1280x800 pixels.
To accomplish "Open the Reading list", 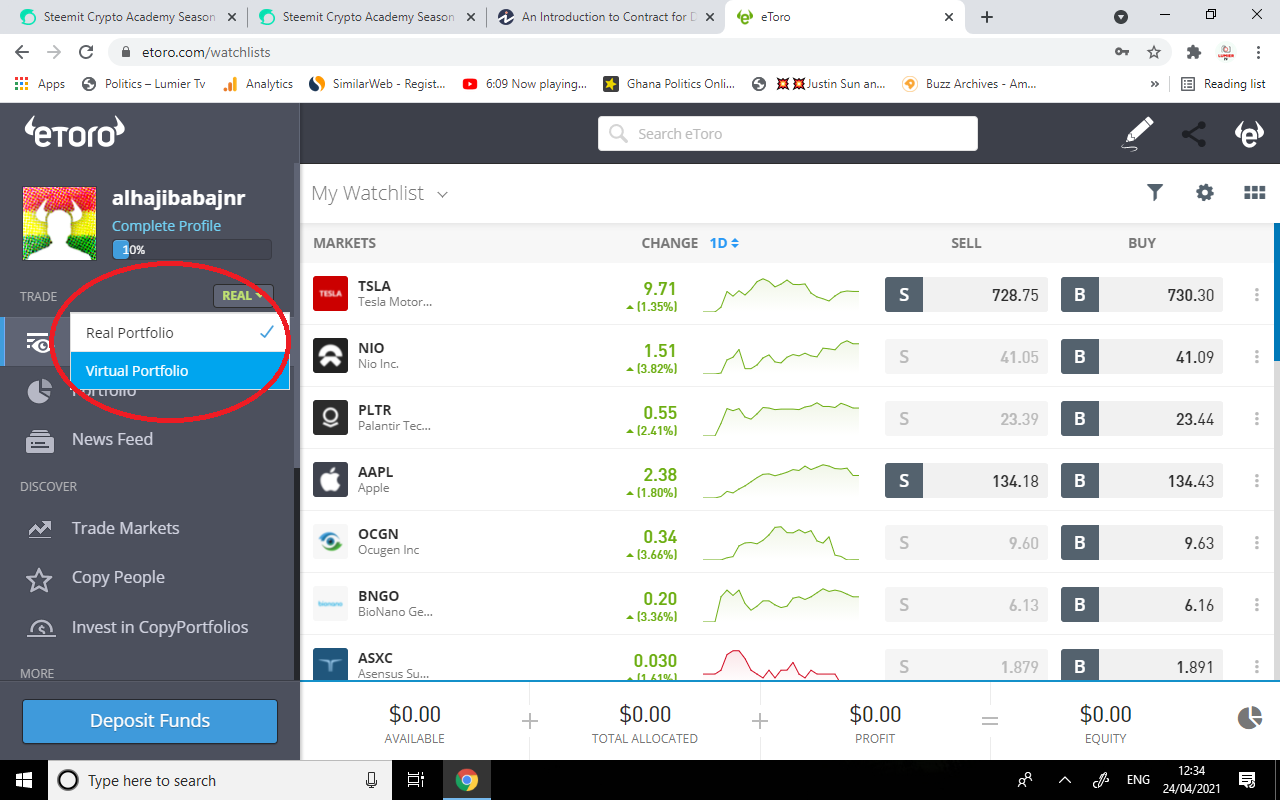I will (1223, 84).
